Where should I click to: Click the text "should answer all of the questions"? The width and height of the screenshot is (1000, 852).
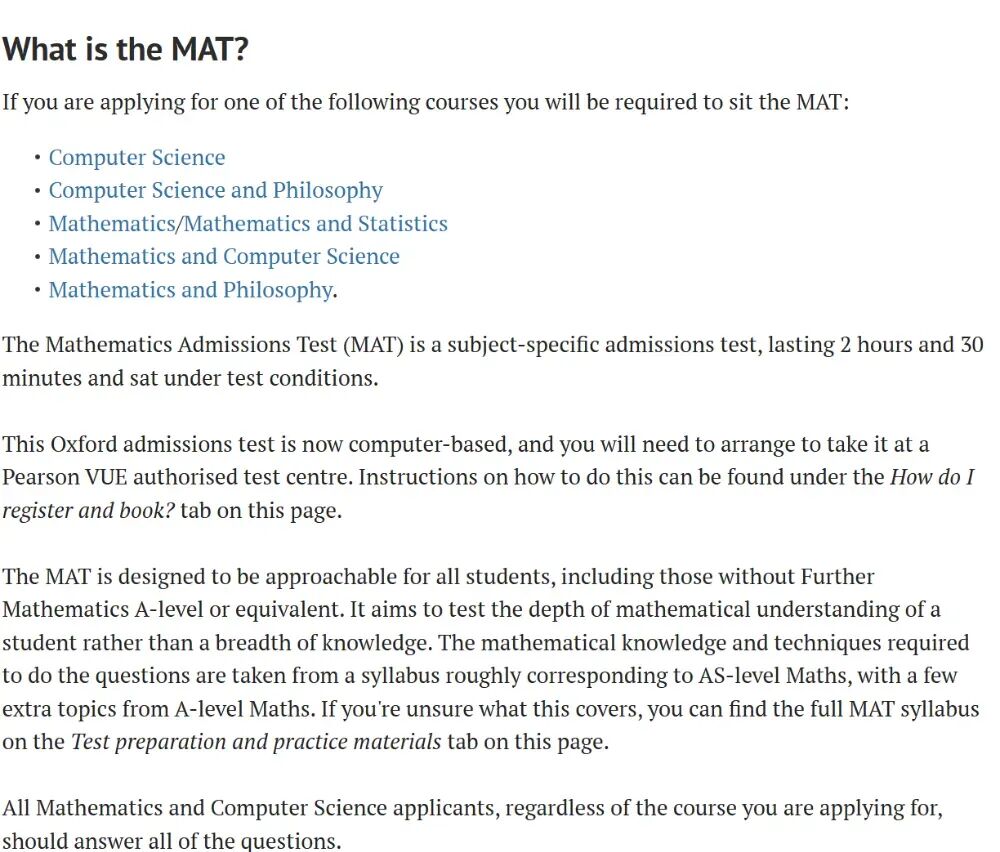[x=171, y=841]
